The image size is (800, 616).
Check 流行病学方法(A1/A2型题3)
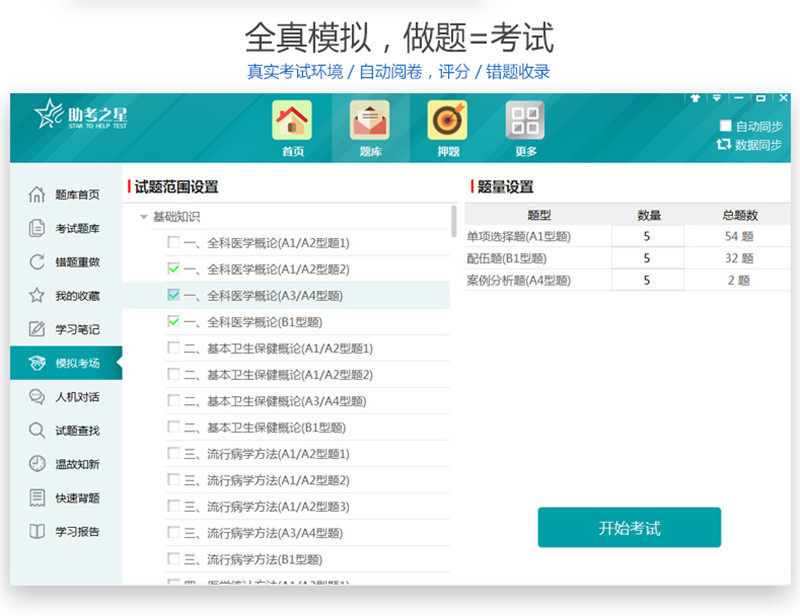pyautogui.click(x=173, y=506)
